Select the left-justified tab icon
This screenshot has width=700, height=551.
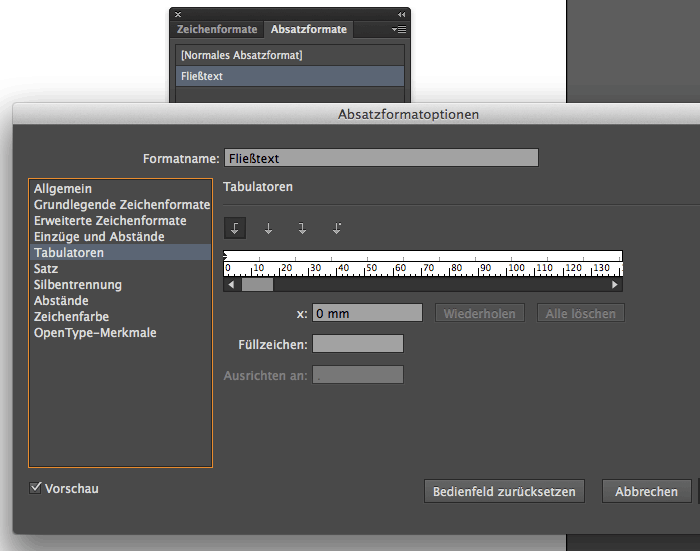[234, 228]
